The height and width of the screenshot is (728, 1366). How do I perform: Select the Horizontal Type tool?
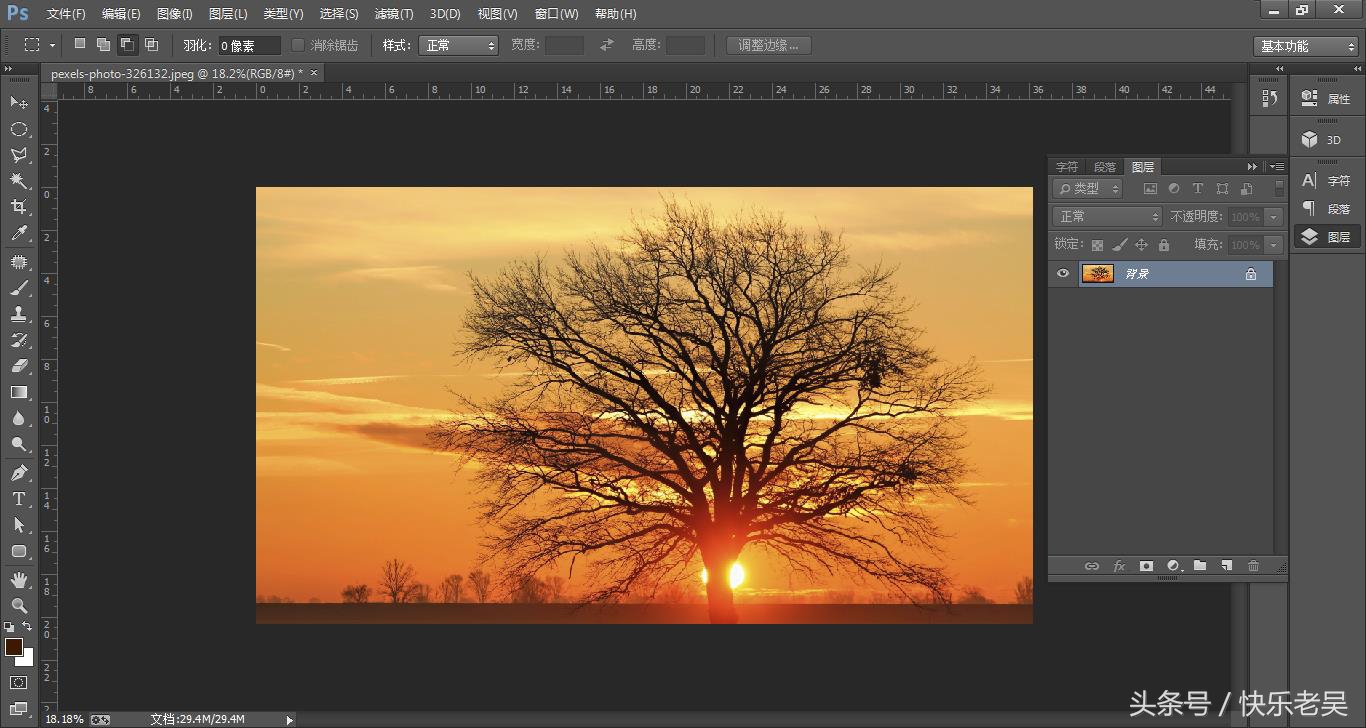pyautogui.click(x=19, y=499)
